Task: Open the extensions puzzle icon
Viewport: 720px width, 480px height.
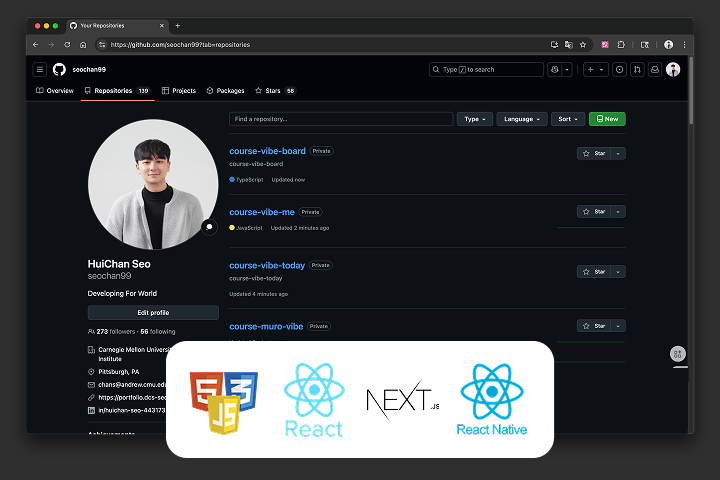Action: (621, 45)
